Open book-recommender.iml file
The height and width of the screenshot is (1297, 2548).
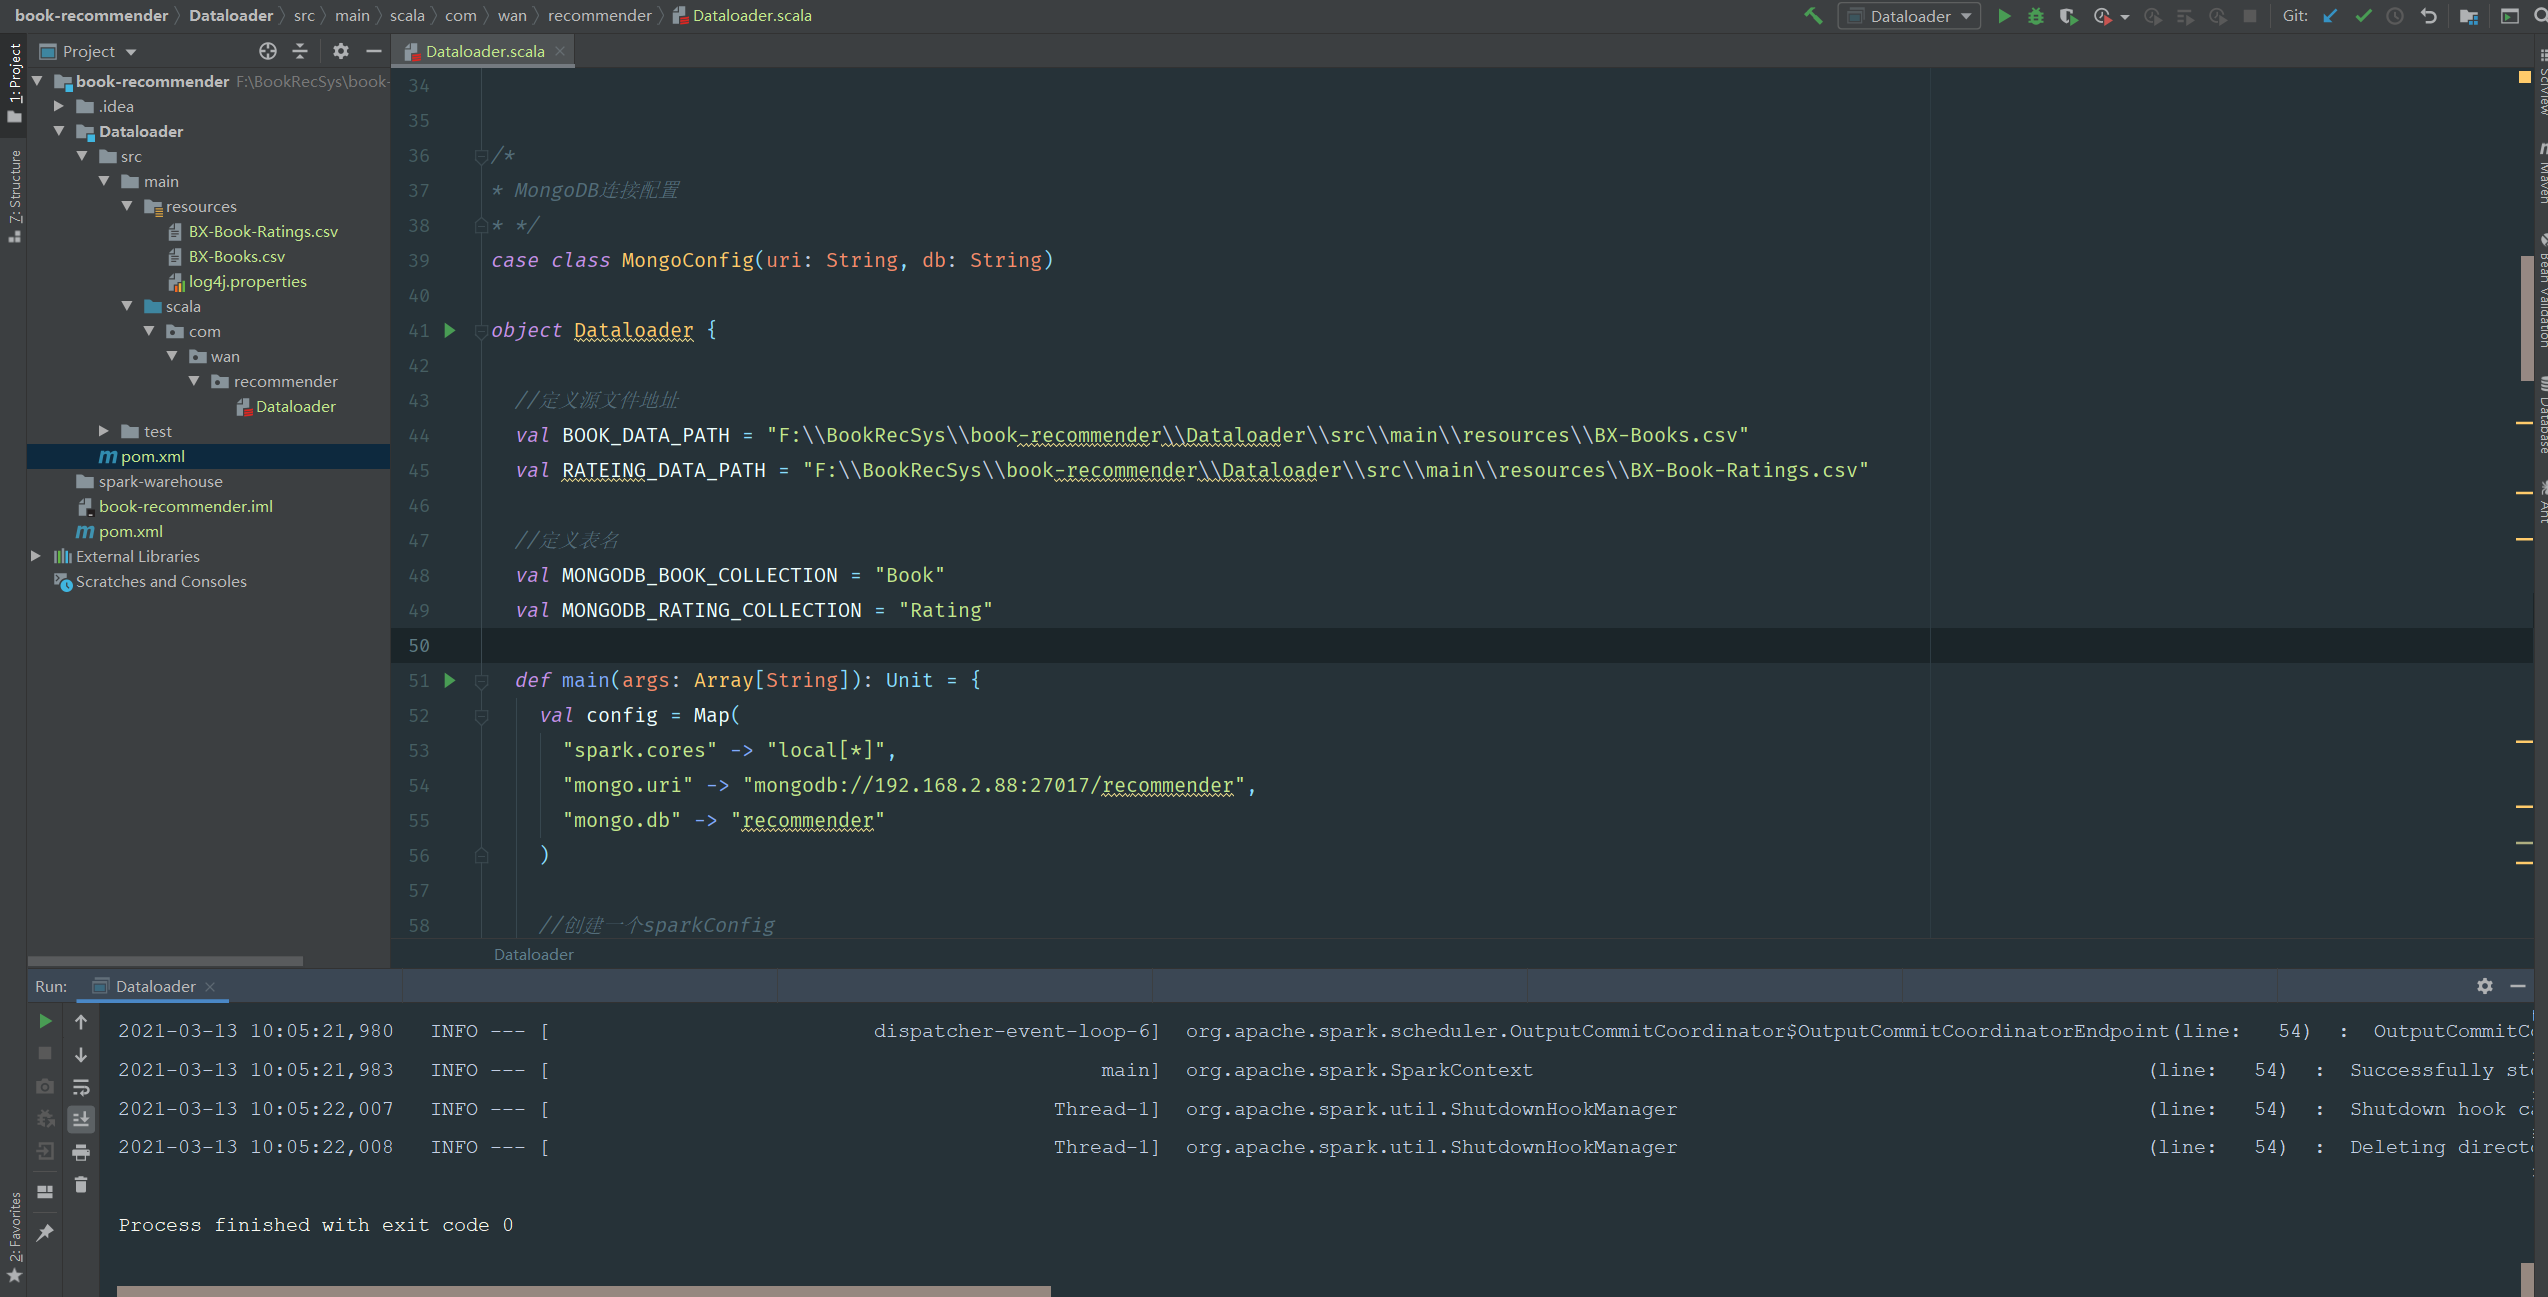tap(185, 506)
